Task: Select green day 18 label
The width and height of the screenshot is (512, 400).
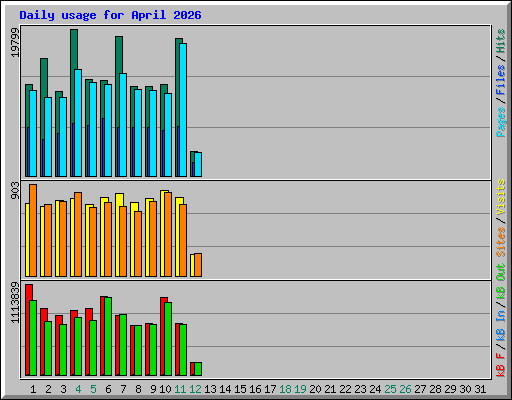Action: pos(285,389)
